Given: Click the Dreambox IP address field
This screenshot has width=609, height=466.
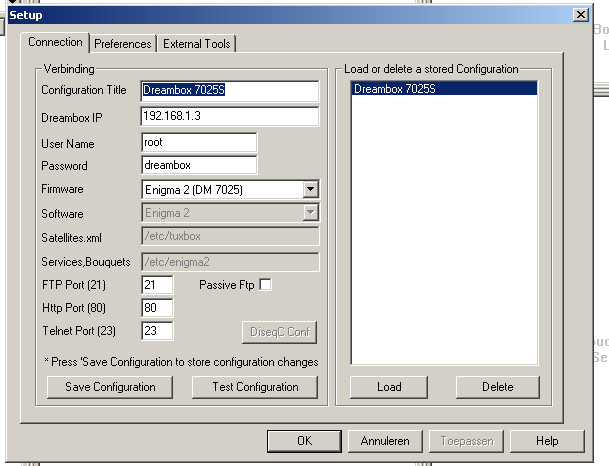Looking at the screenshot, I should (x=230, y=116).
